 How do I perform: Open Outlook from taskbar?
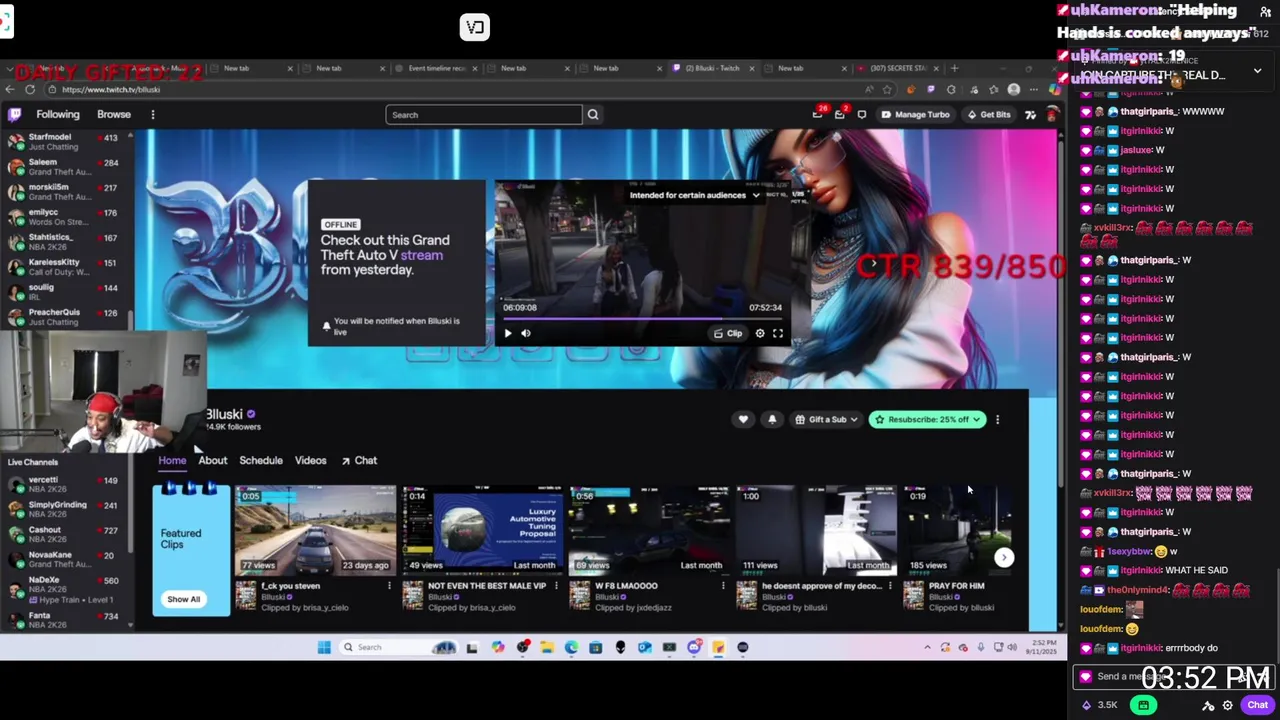click(645, 647)
